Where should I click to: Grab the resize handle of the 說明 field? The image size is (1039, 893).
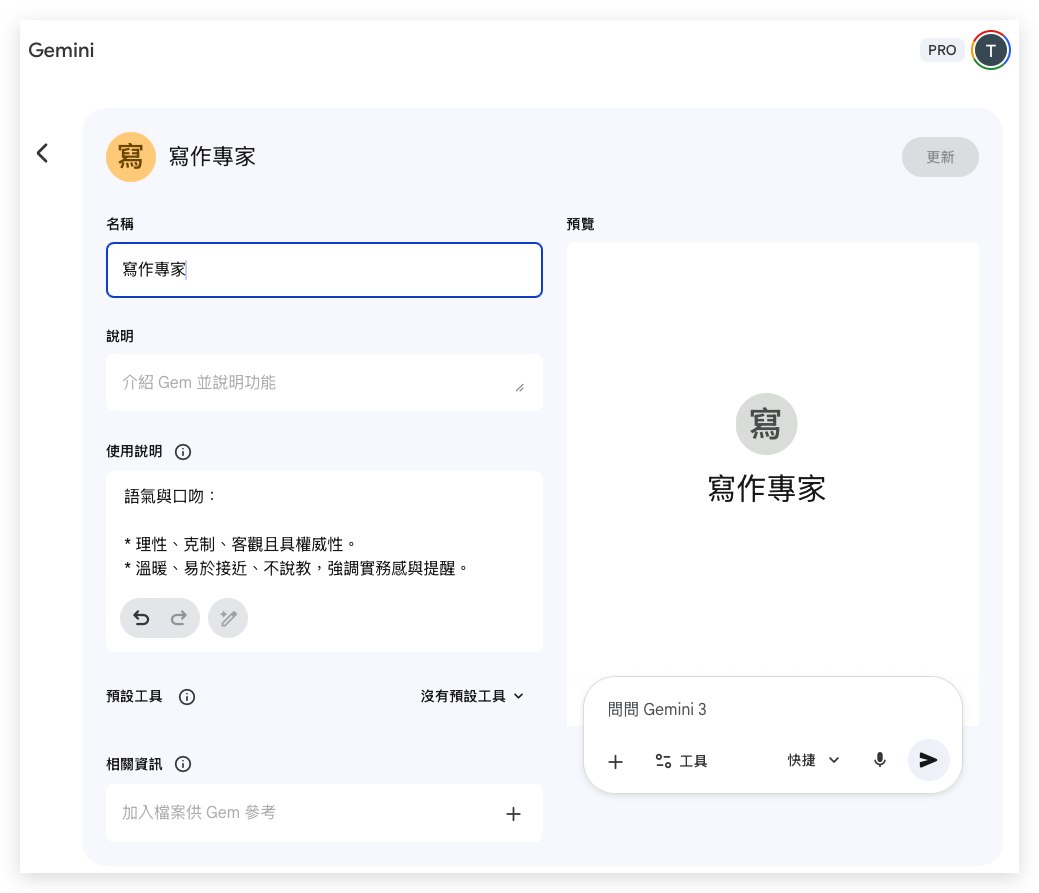[x=520, y=388]
